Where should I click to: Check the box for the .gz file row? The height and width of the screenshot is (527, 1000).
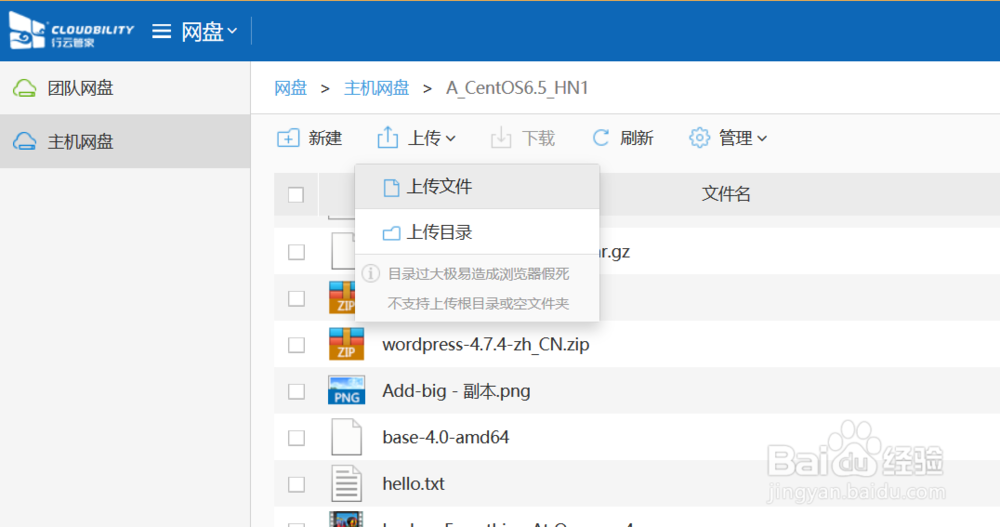tap(296, 251)
